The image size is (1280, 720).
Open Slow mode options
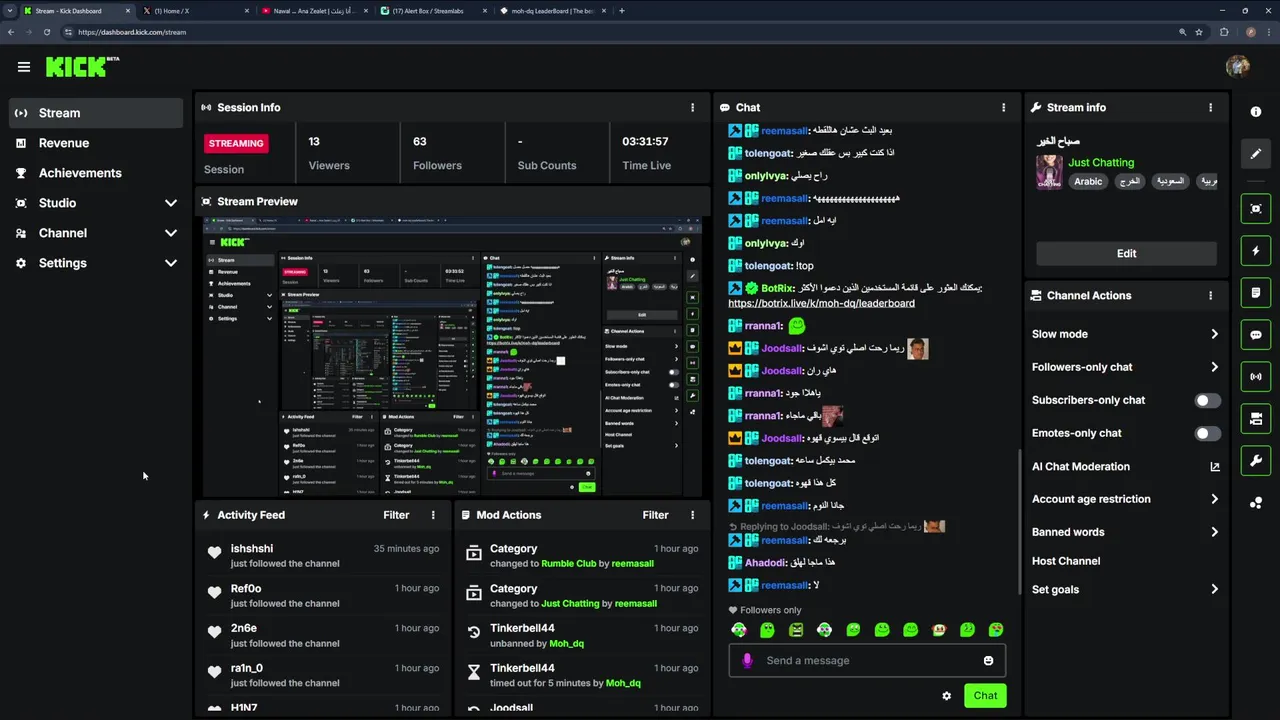click(1126, 334)
